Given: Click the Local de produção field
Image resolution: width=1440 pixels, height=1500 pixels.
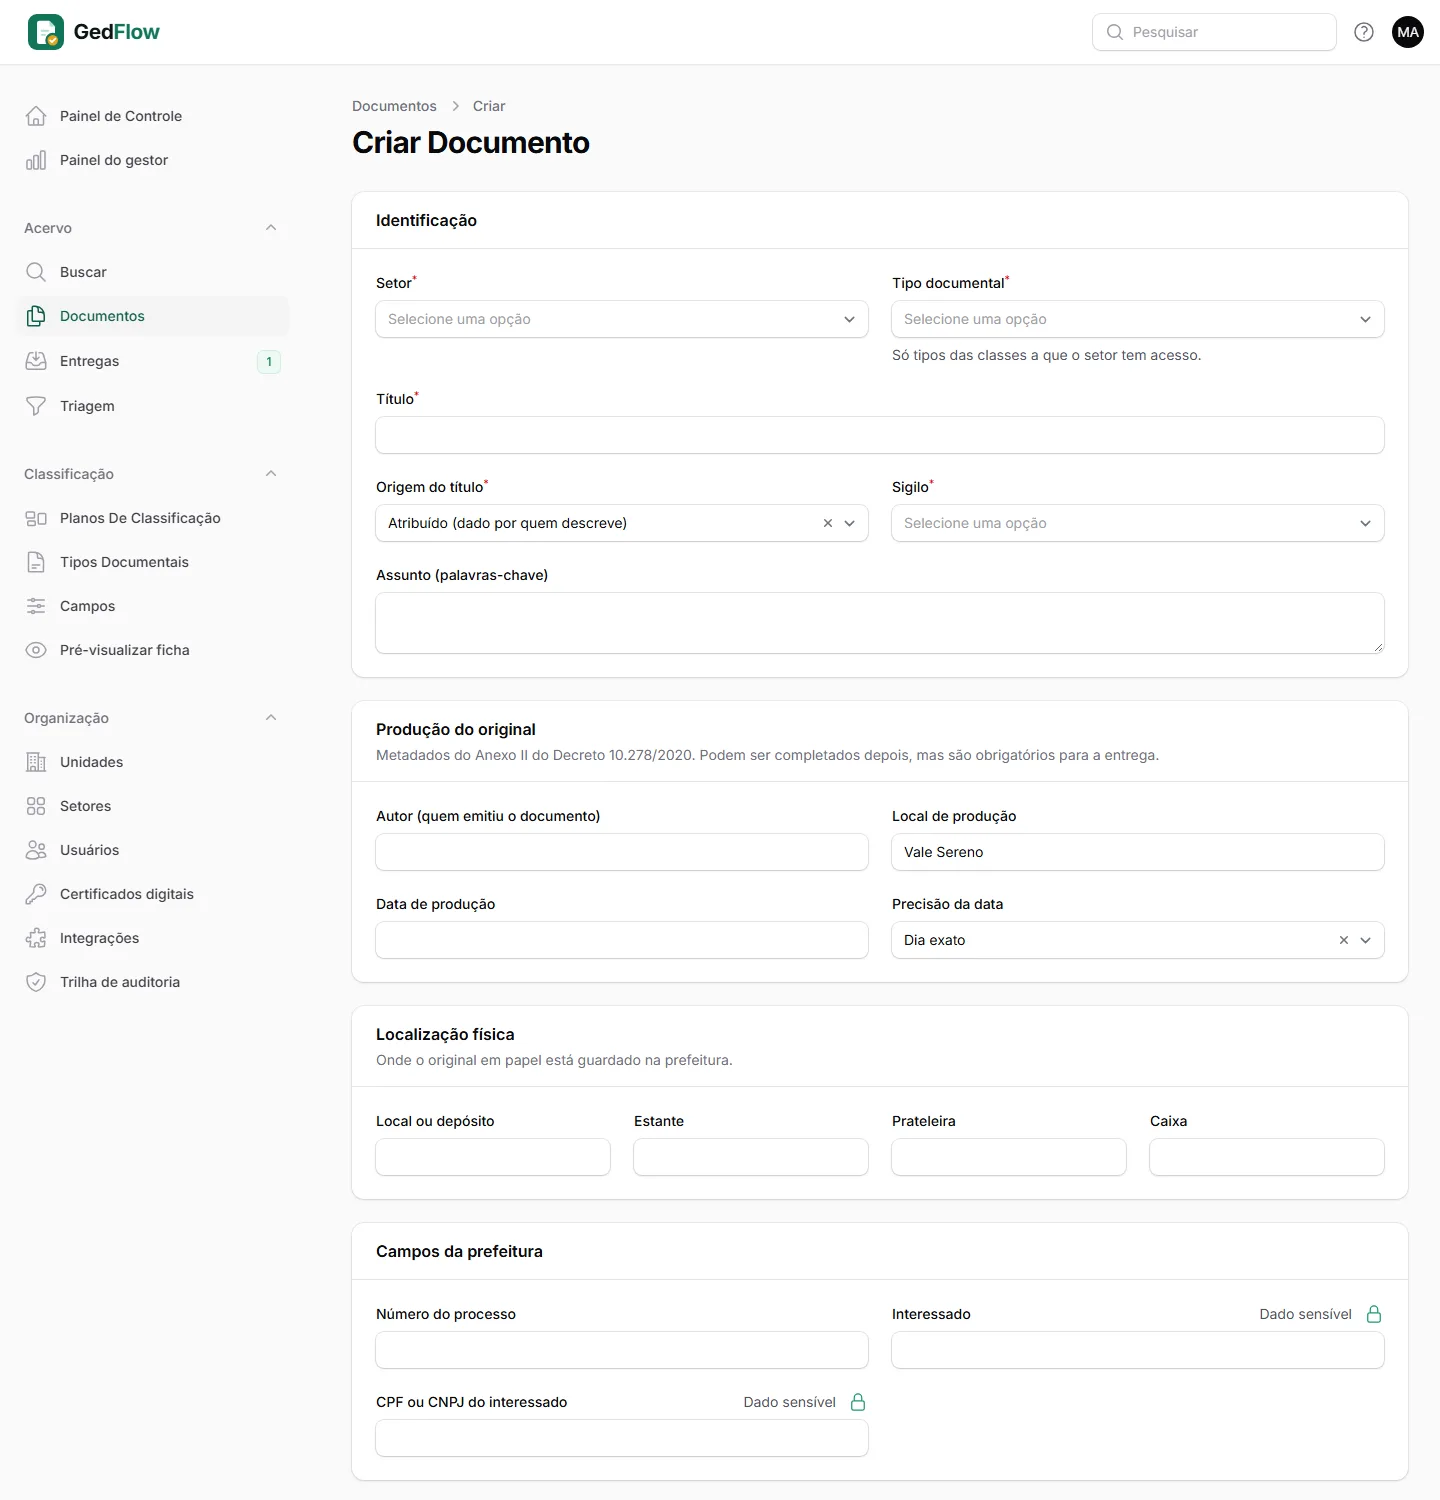Looking at the screenshot, I should pyautogui.click(x=1138, y=852).
